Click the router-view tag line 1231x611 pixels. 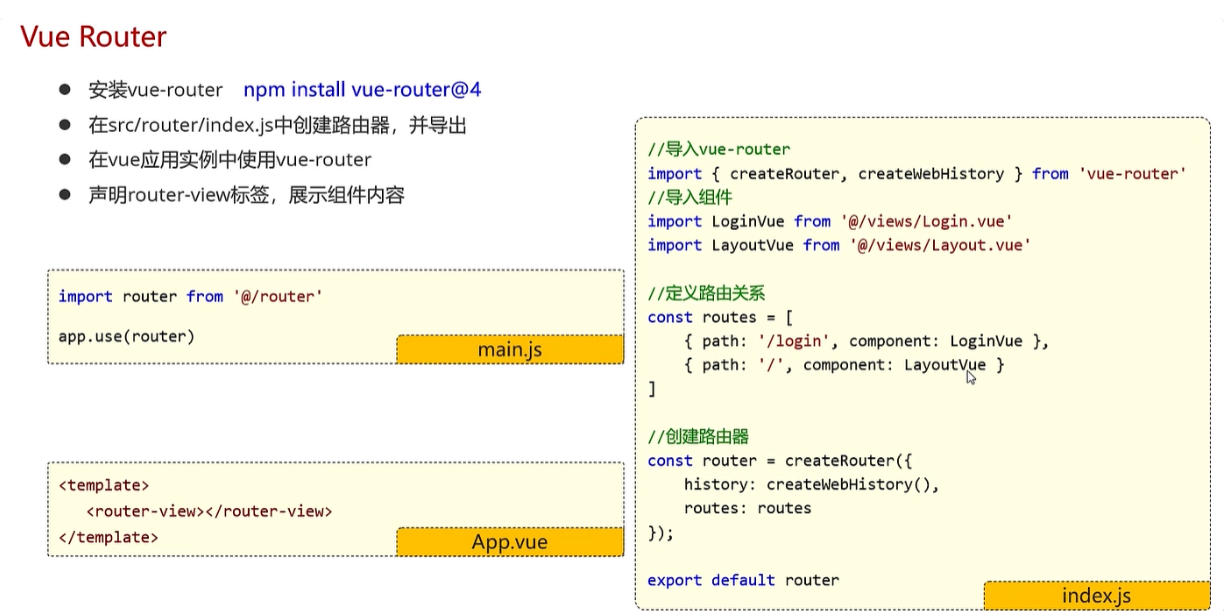[208, 511]
